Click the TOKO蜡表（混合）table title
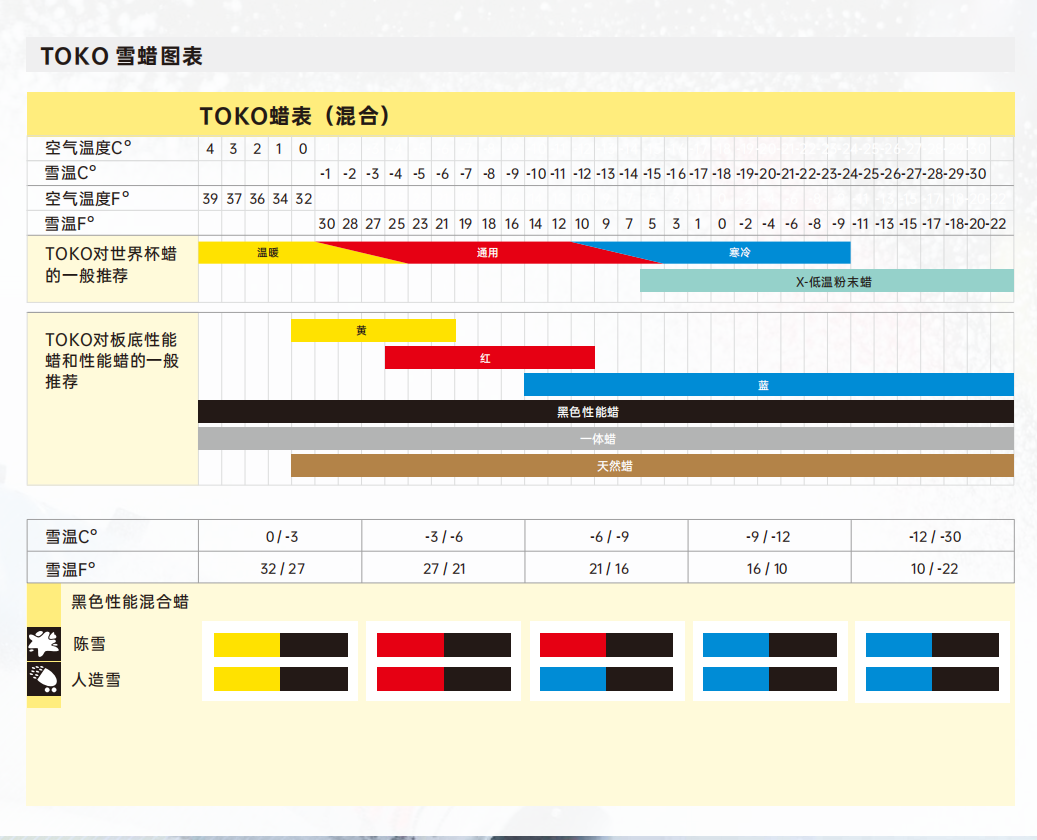The image size is (1037, 840). (x=295, y=116)
